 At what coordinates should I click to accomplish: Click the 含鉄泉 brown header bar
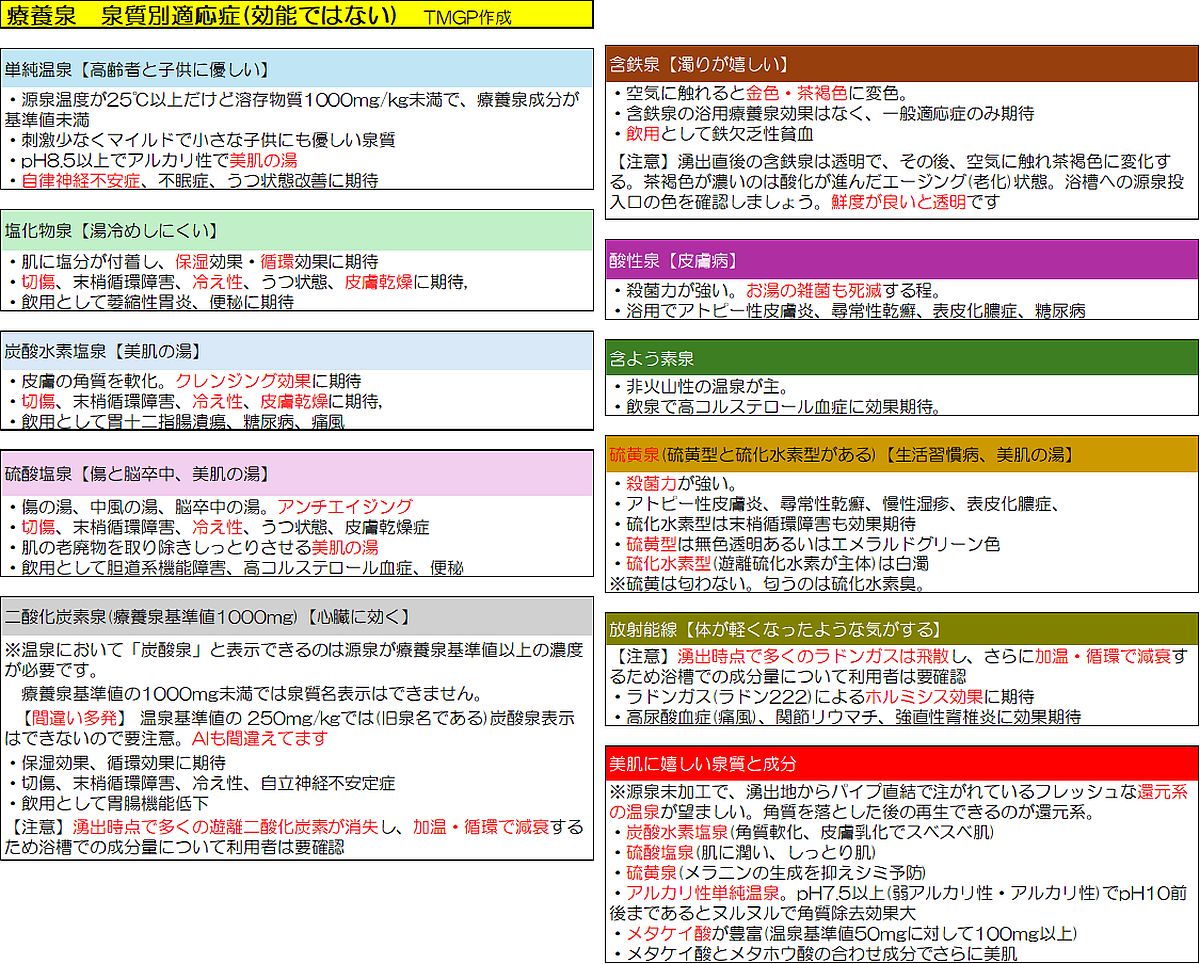point(901,64)
